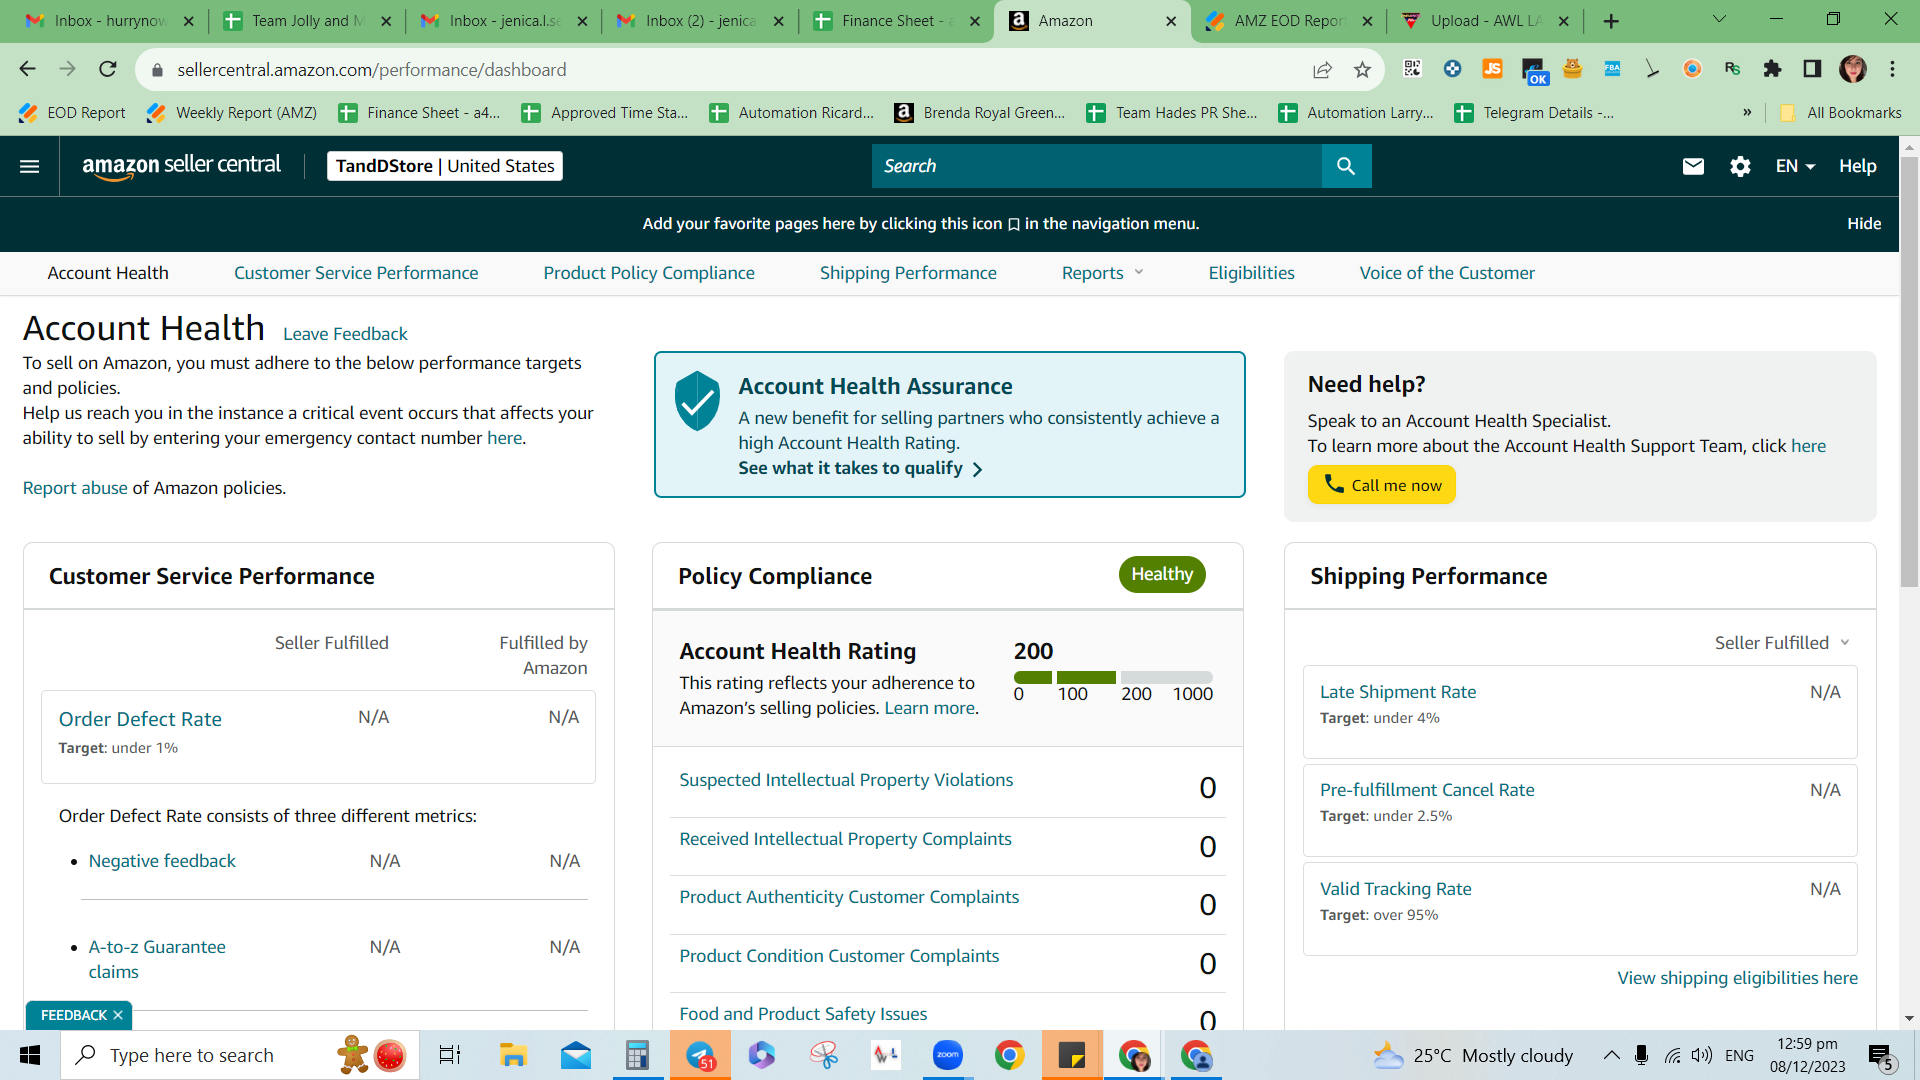Click the phone icon on Call me now
1920x1080 pixels.
coord(1334,484)
